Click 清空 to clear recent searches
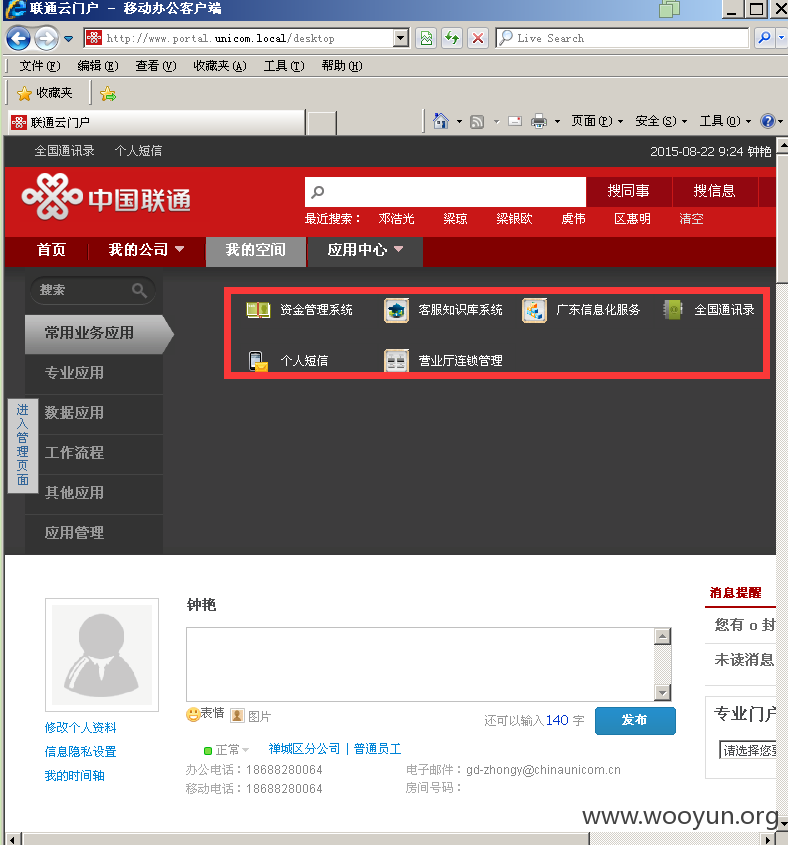The width and height of the screenshot is (788, 845). click(692, 219)
